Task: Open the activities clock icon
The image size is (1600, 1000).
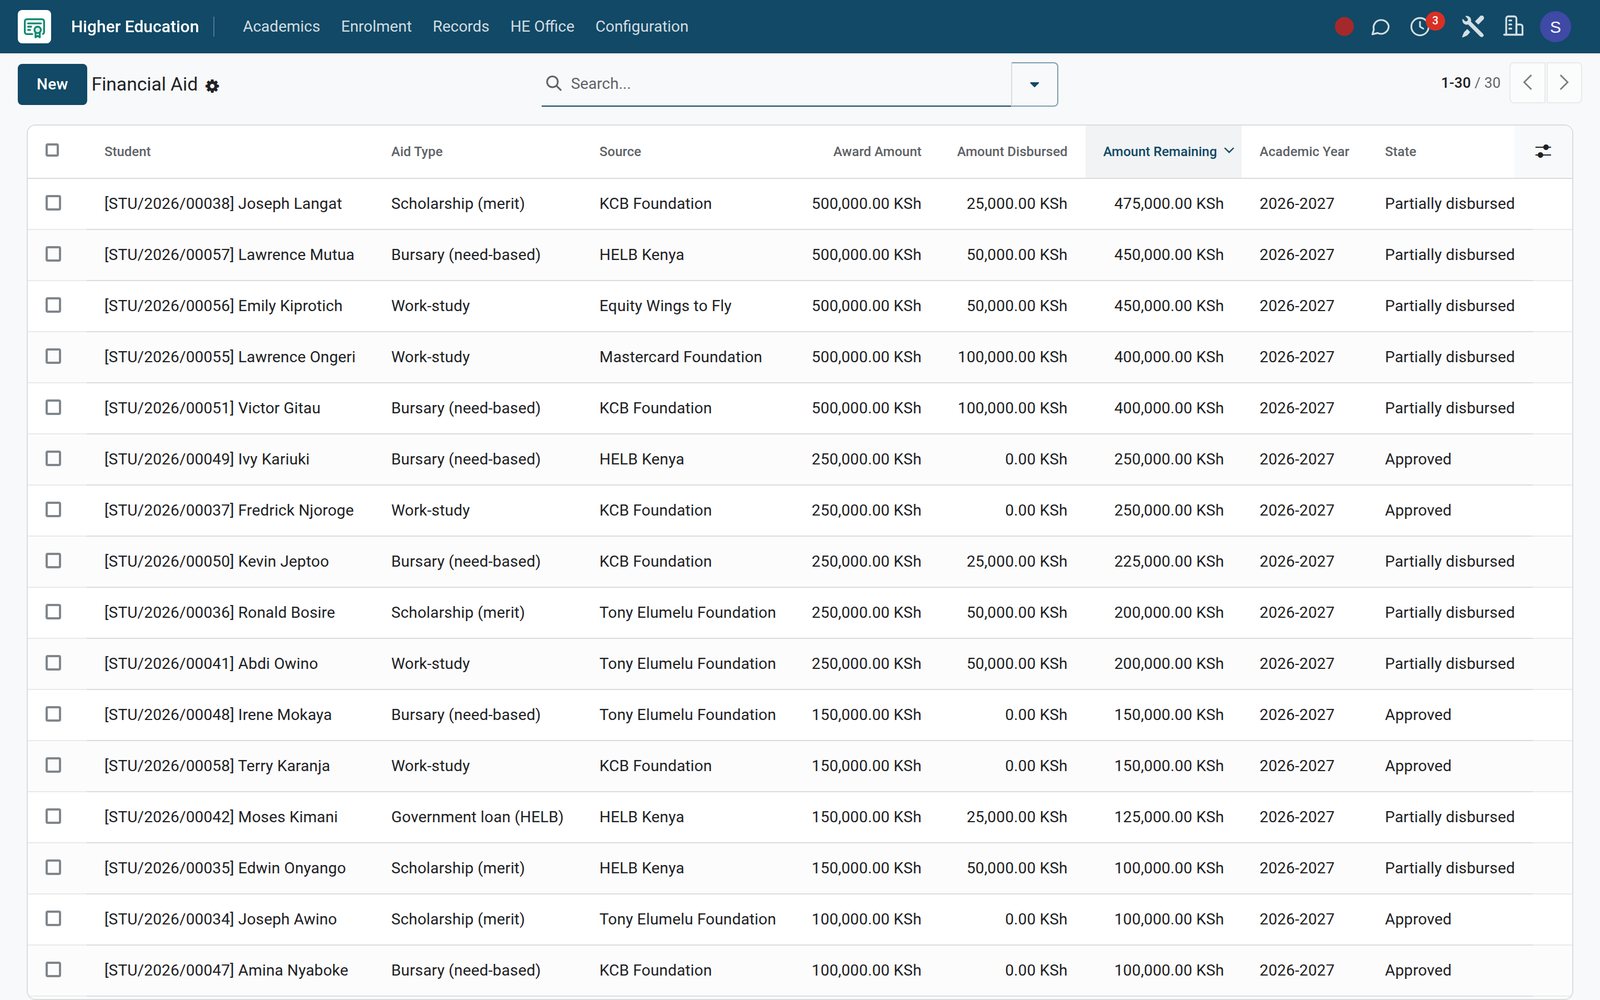Action: [x=1420, y=27]
